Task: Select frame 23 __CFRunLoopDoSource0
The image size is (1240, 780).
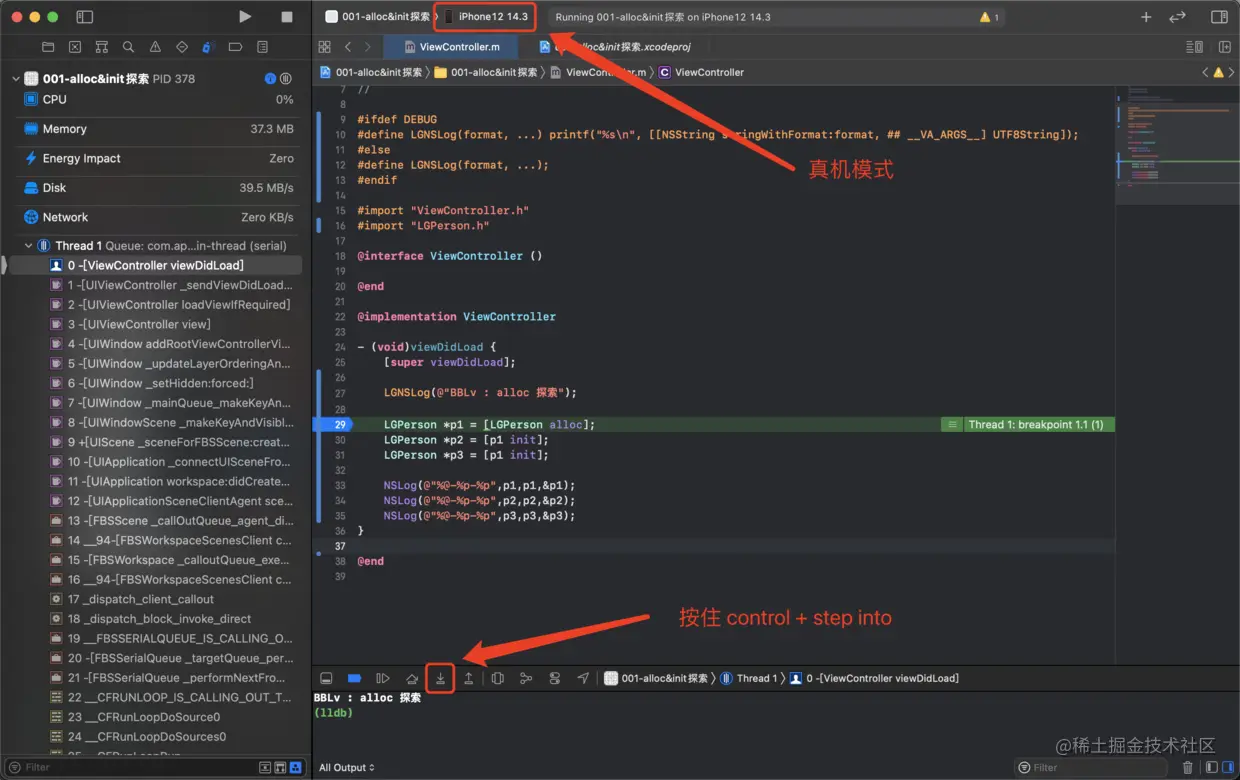Action: 155,717
